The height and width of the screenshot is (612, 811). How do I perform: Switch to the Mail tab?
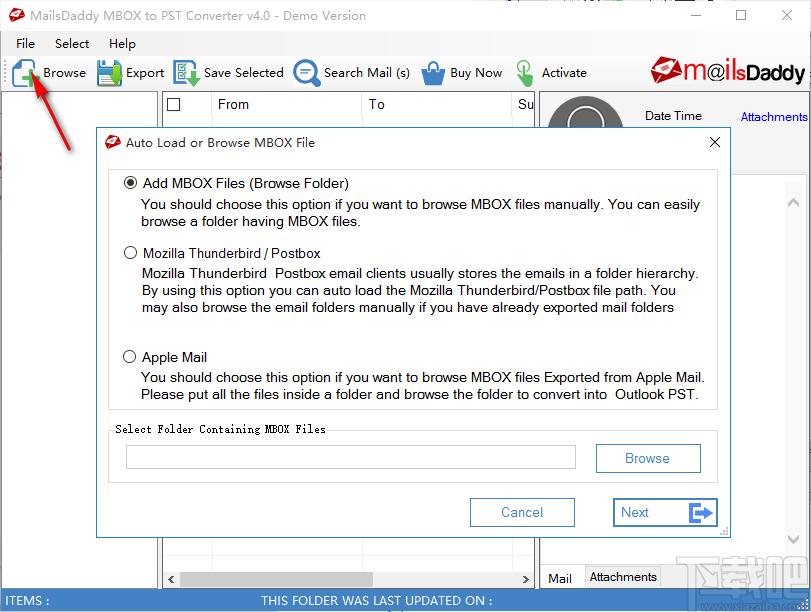tap(560, 578)
